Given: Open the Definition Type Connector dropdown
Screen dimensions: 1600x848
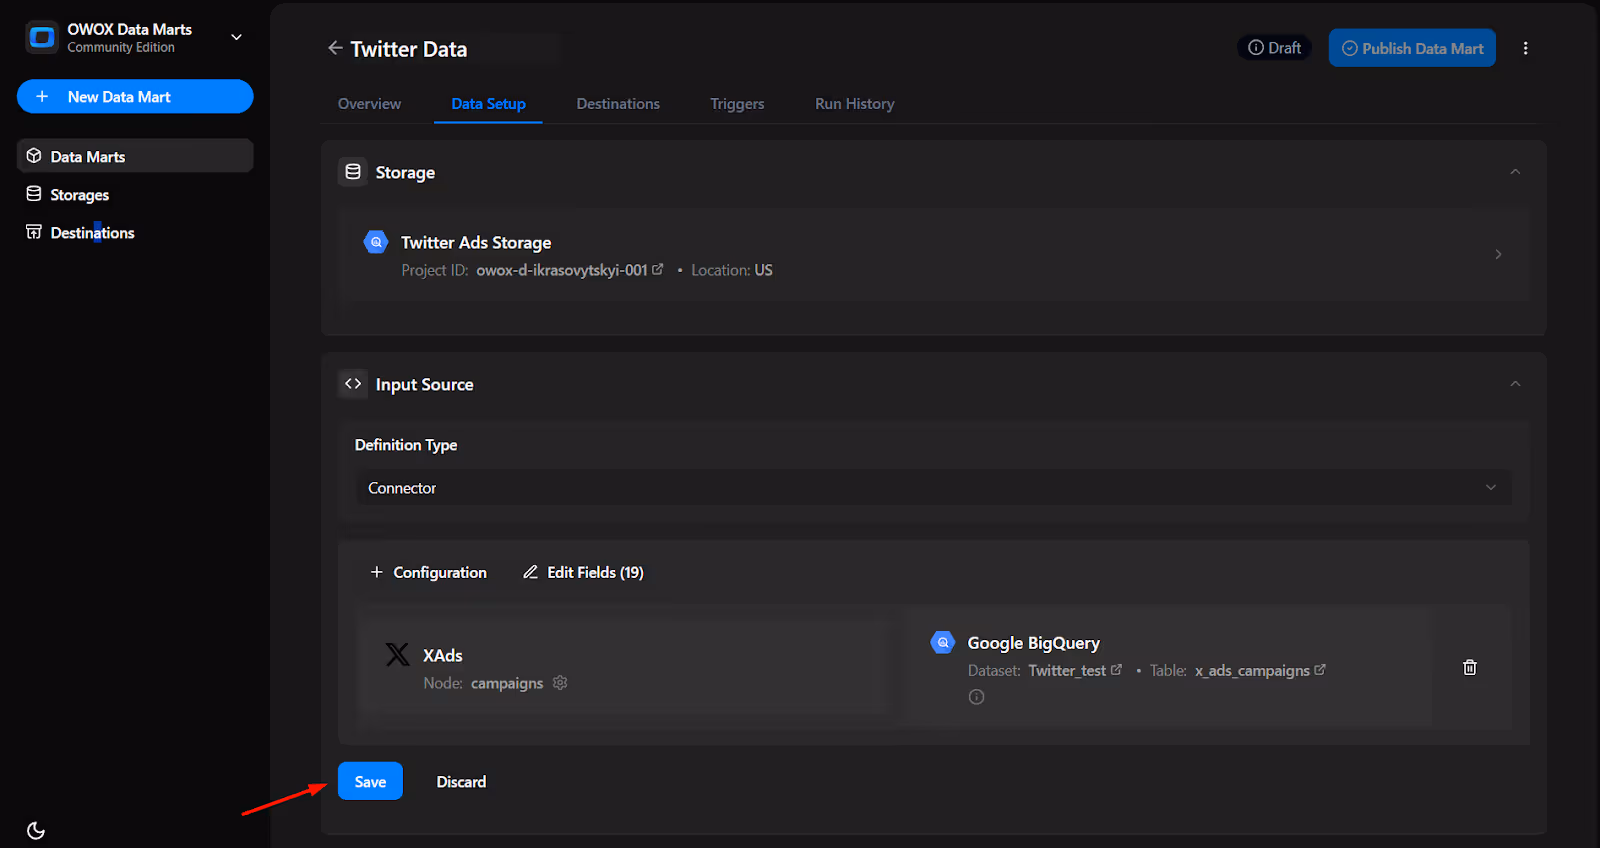Looking at the screenshot, I should pyautogui.click(x=934, y=488).
